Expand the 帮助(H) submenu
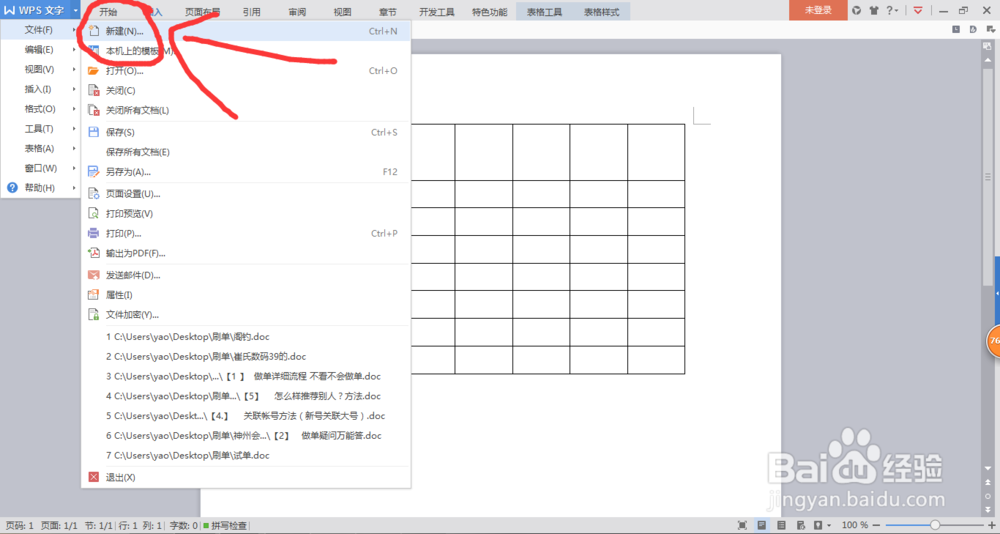Viewport: 1000px width, 534px height. coord(40,188)
